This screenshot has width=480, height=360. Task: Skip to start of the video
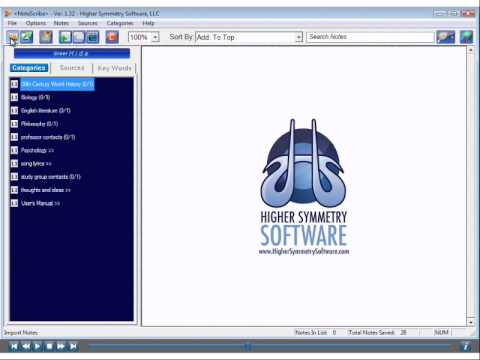point(14,346)
